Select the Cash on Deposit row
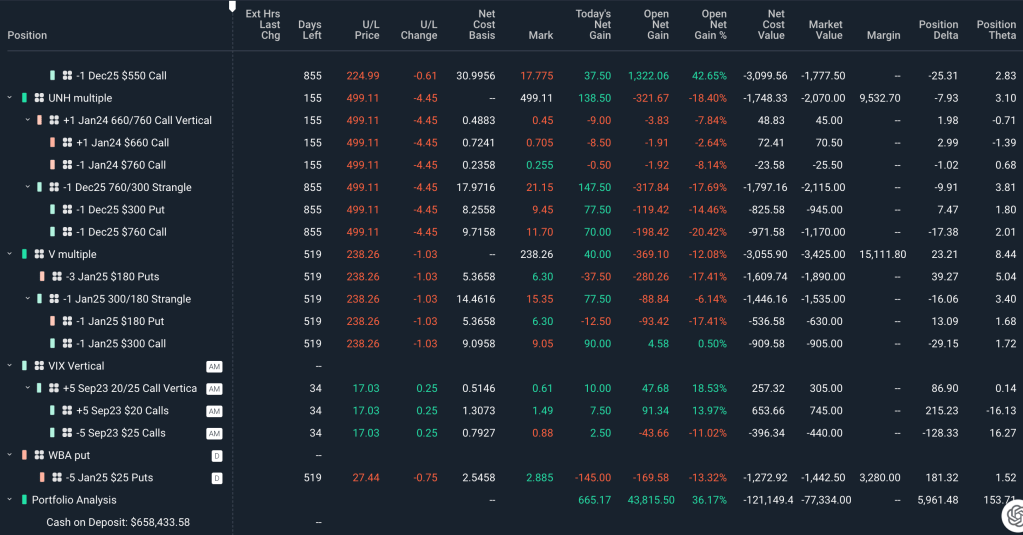The height and width of the screenshot is (535, 1023). click(117, 522)
